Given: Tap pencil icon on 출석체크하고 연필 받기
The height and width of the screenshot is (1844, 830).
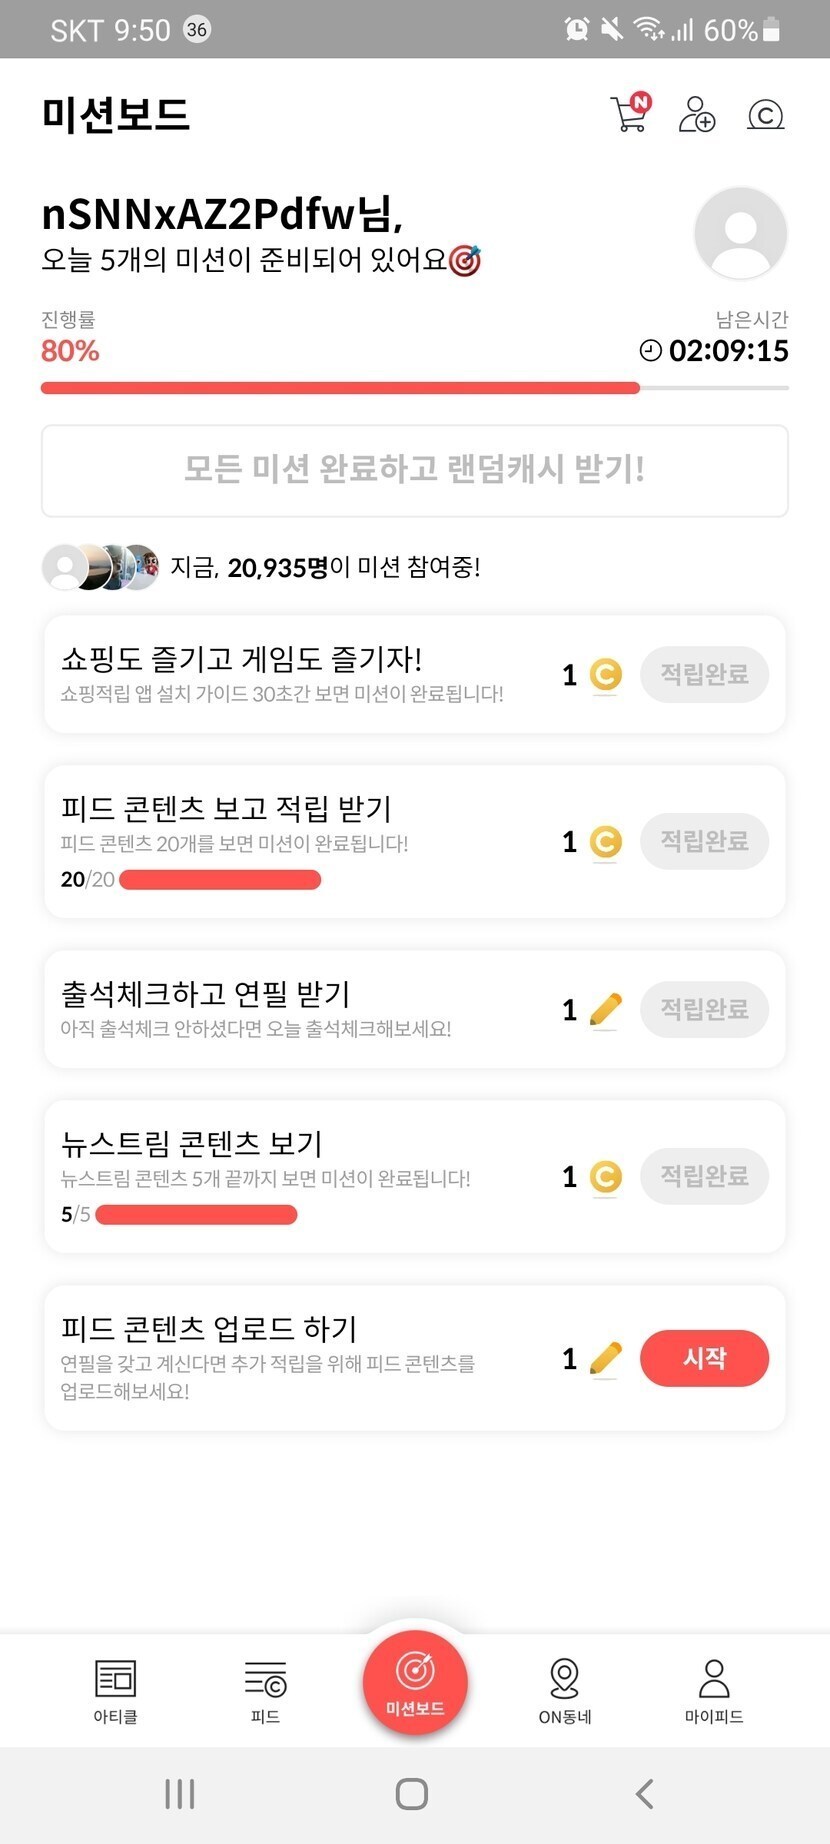Looking at the screenshot, I should [605, 1010].
